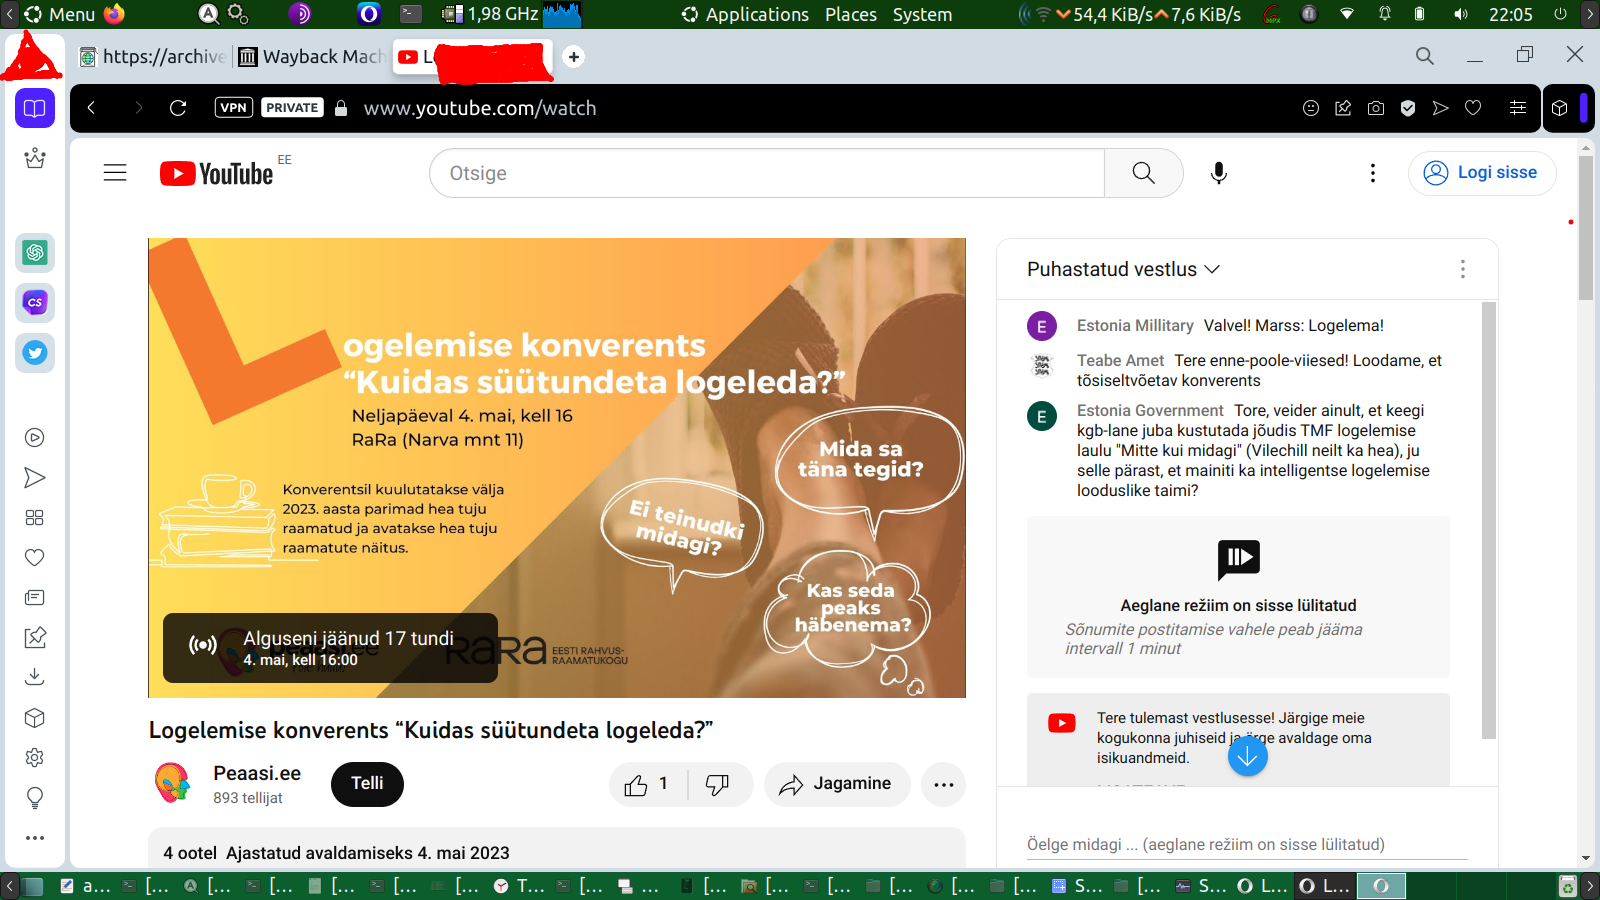The height and width of the screenshot is (900, 1600).
Task: Click Estonia Government chat author name
Action: point(1150,410)
